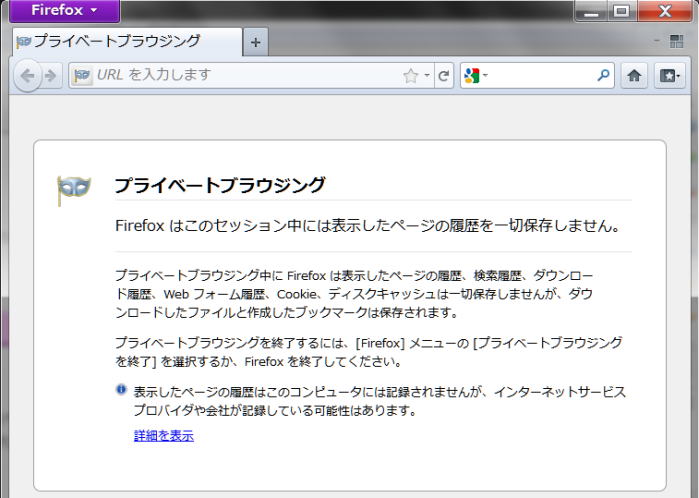Open the Google search engine selector
The image size is (699, 498).
point(476,75)
